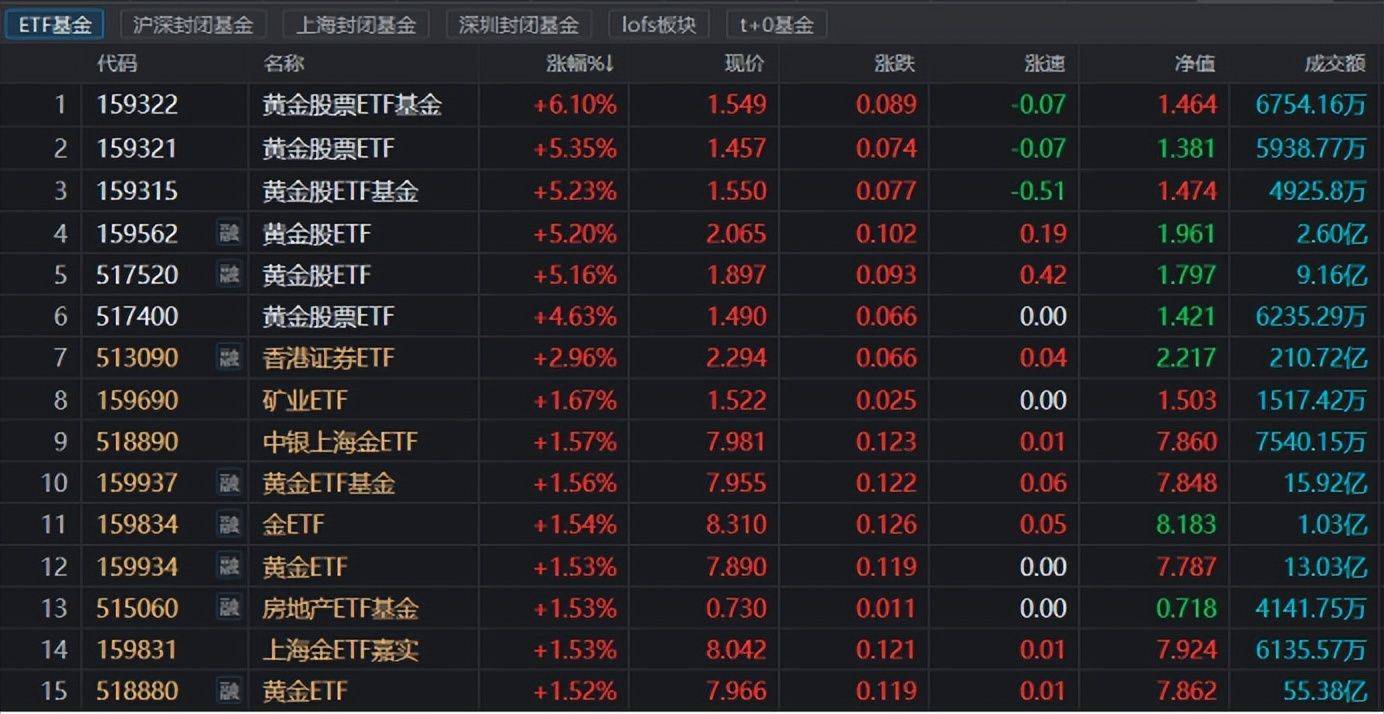
Task: Switch to the 沪深封闭基金 tab
Action: pos(193,24)
